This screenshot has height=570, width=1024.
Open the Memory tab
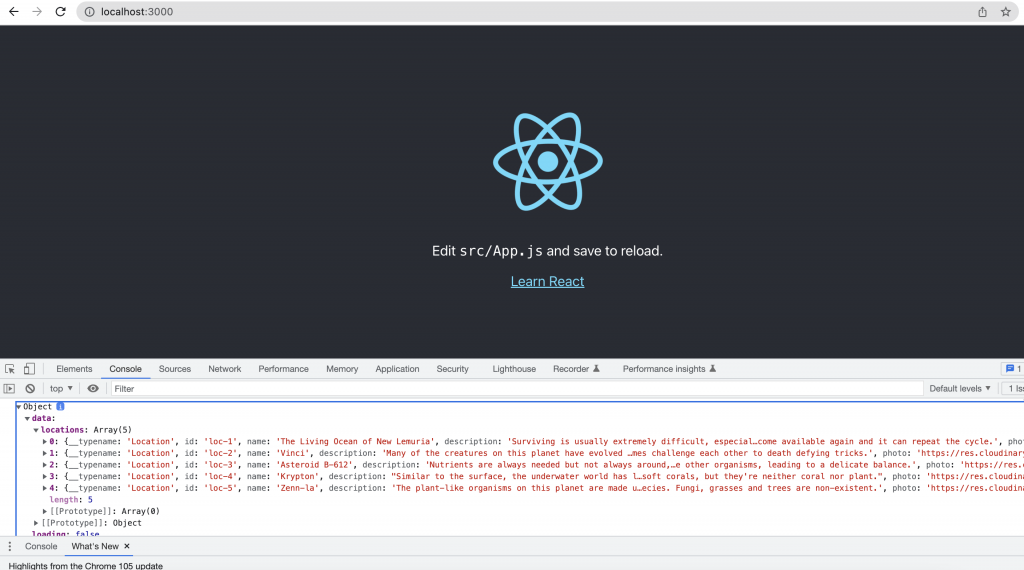[x=342, y=369]
